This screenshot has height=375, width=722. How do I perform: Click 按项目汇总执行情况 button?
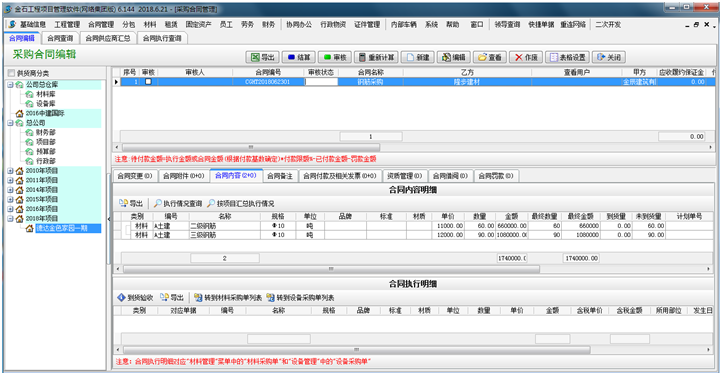point(241,203)
